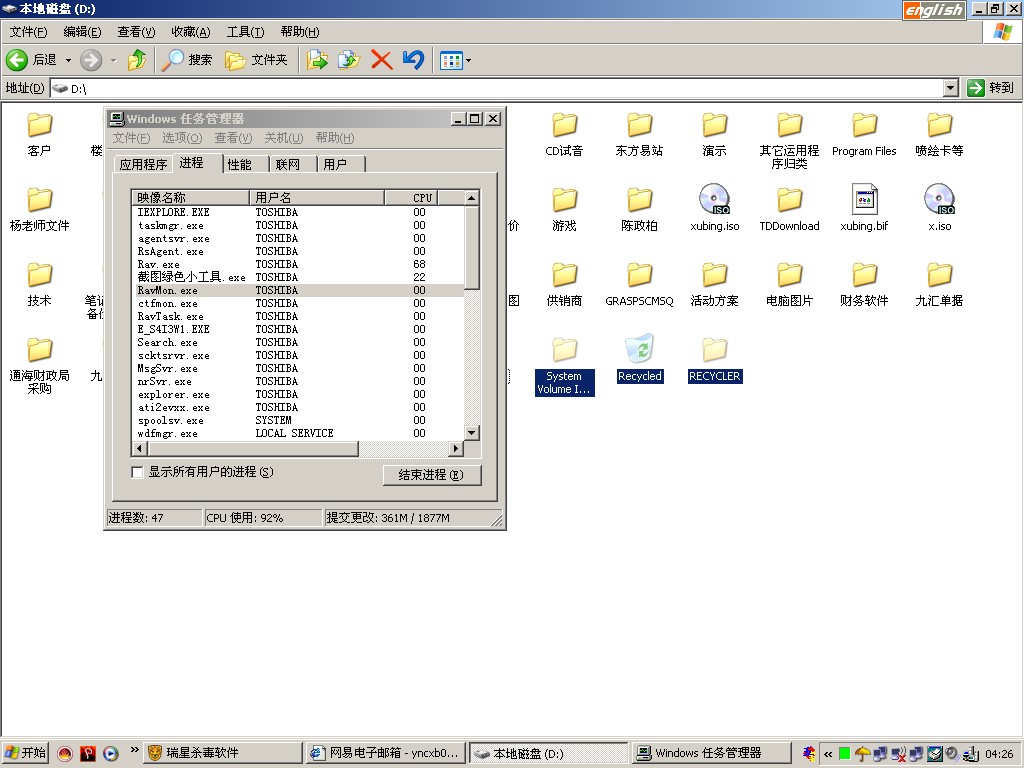Click the Copy To folder icon
1024x768 pixels.
(348, 60)
